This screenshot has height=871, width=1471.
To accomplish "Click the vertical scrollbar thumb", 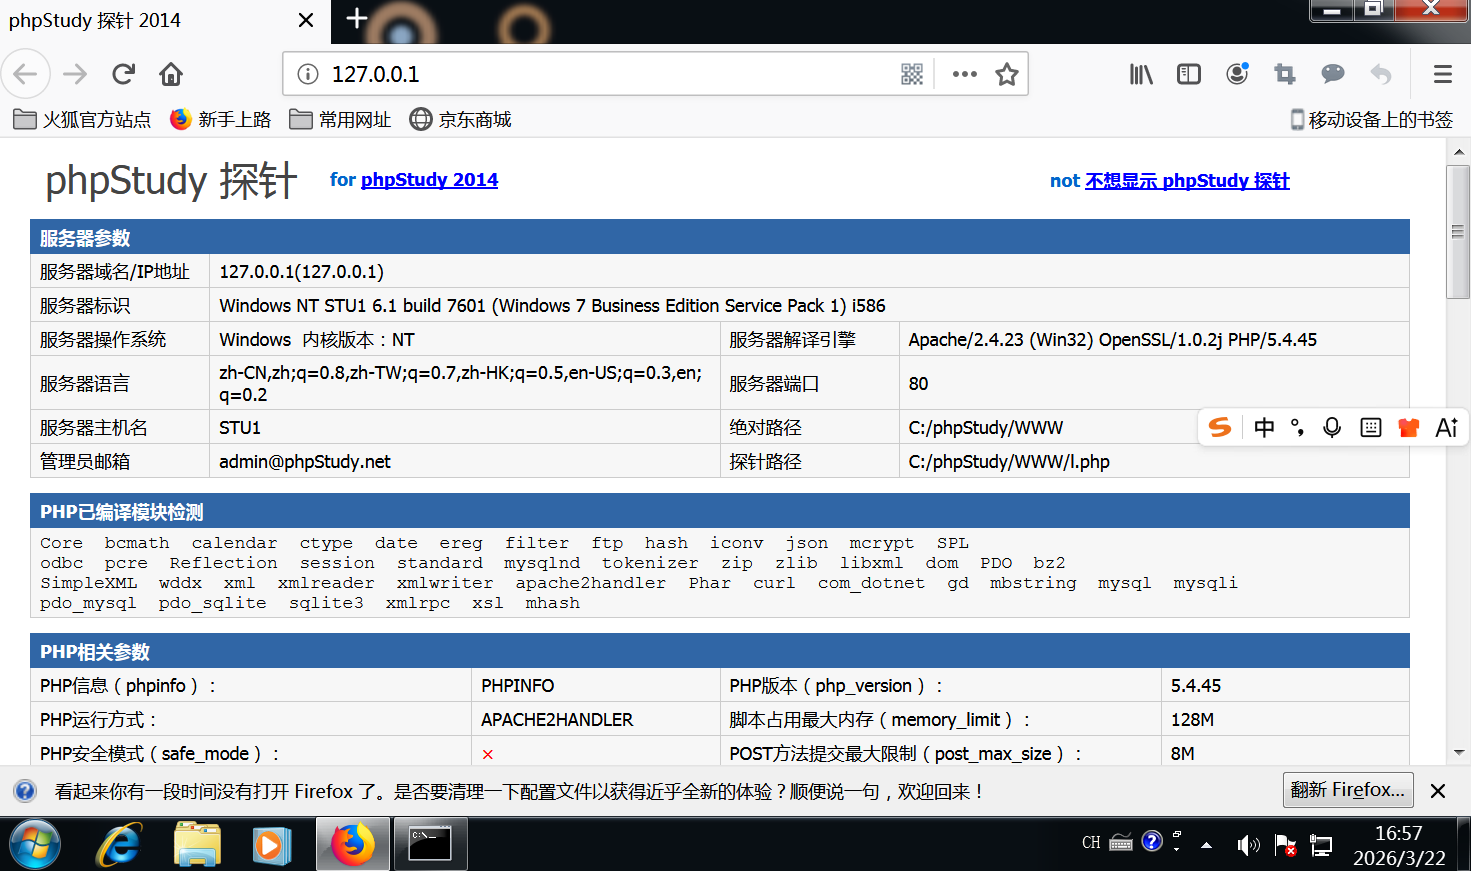I will coord(1458,232).
